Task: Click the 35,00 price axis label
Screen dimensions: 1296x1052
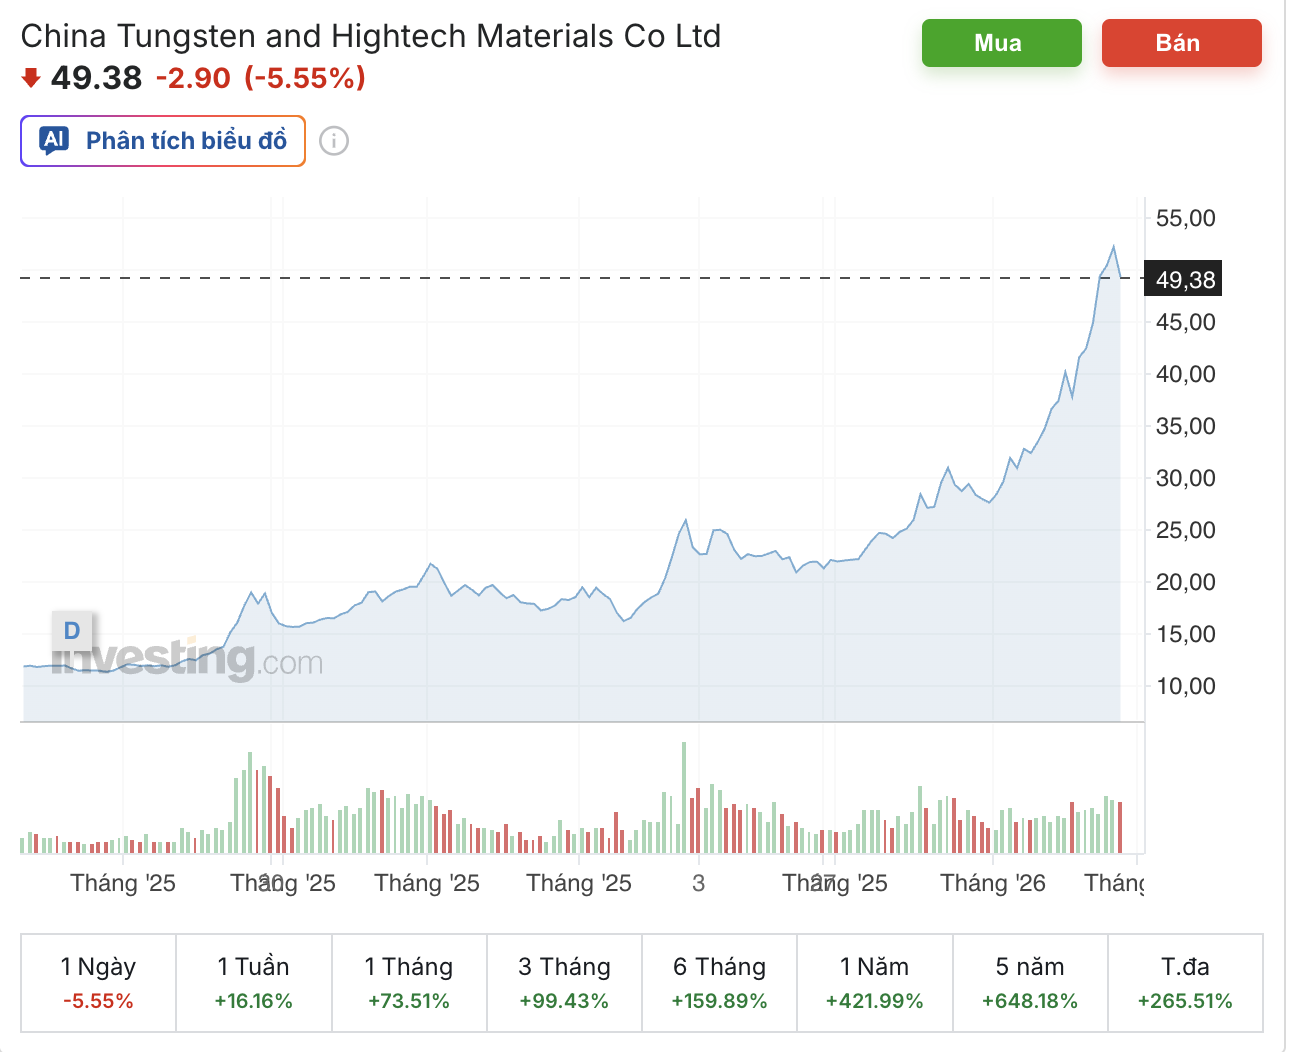Action: tap(1185, 426)
